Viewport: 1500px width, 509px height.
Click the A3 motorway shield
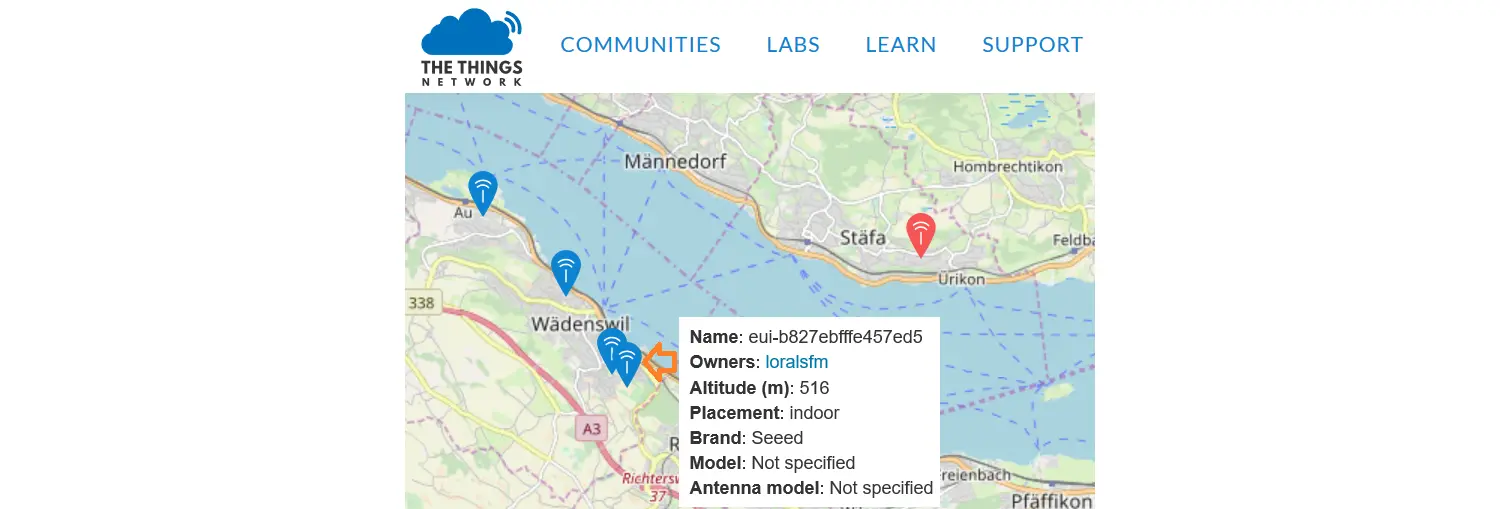(x=592, y=429)
